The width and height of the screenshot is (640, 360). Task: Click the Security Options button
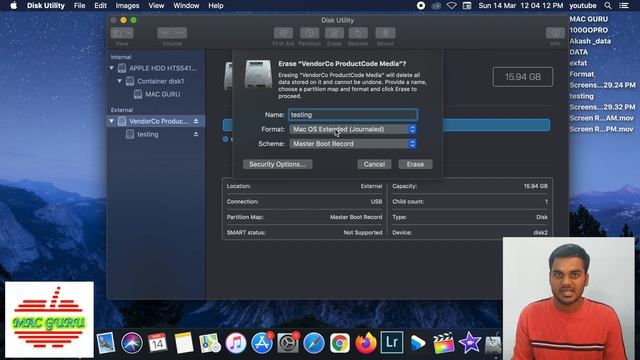(278, 164)
